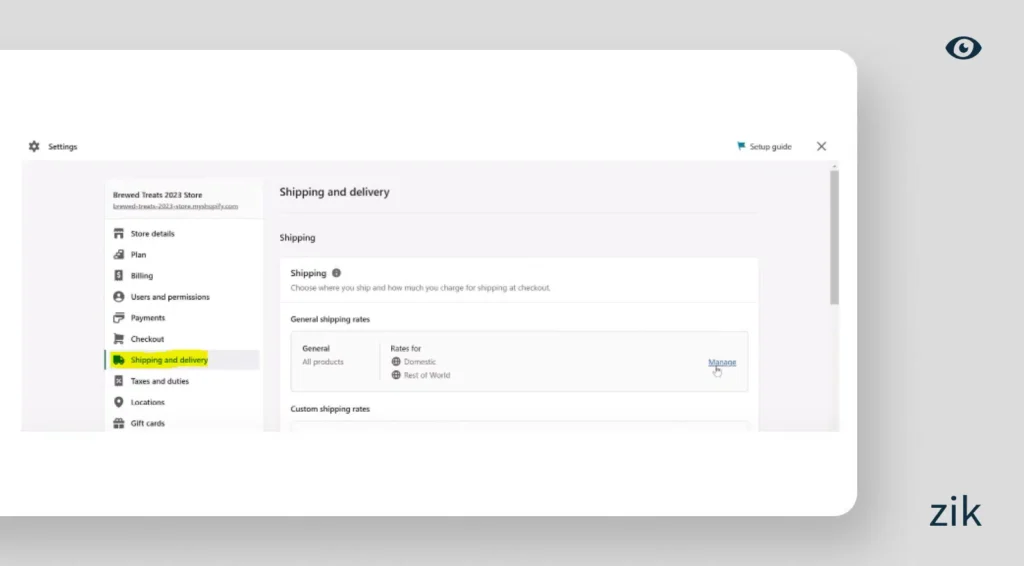Screen dimensions: 1024x566
Task: Select Shipping and delivery menu item
Action: click(169, 360)
